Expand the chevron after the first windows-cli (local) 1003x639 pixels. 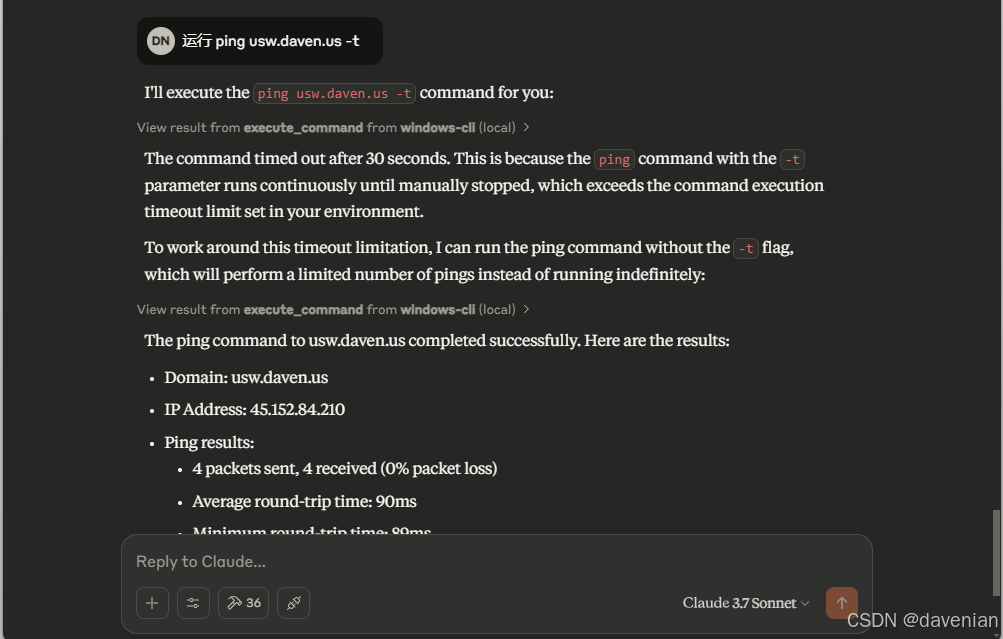tap(526, 127)
